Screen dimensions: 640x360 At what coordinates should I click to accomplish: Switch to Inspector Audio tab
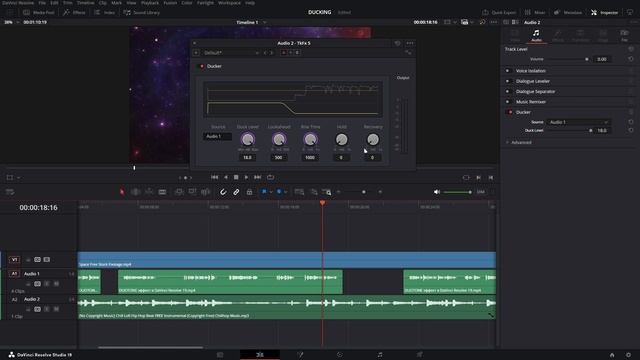[536, 36]
